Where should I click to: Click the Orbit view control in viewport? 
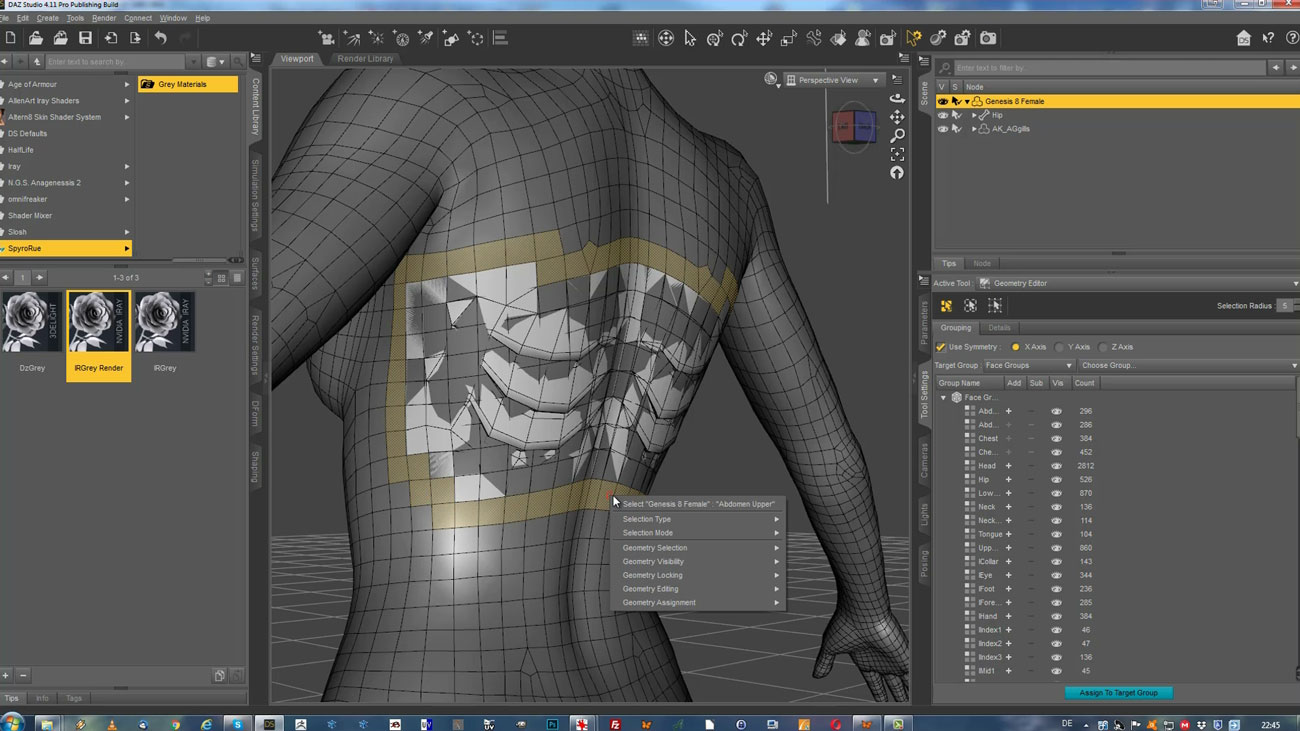tap(897, 98)
